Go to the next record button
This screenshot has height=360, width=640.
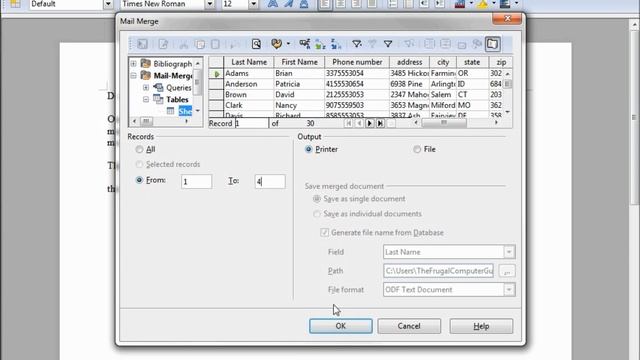pyautogui.click(x=370, y=123)
